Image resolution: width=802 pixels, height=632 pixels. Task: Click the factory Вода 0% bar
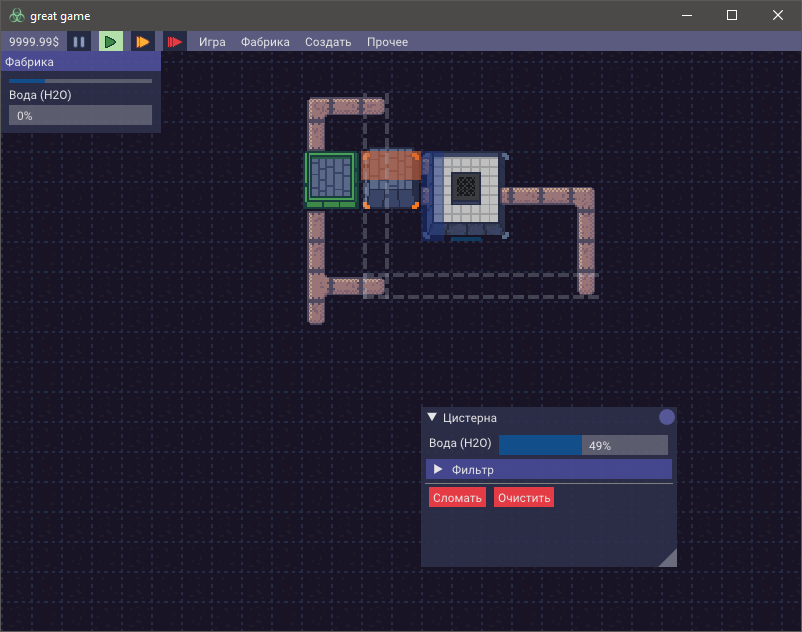tap(80, 115)
